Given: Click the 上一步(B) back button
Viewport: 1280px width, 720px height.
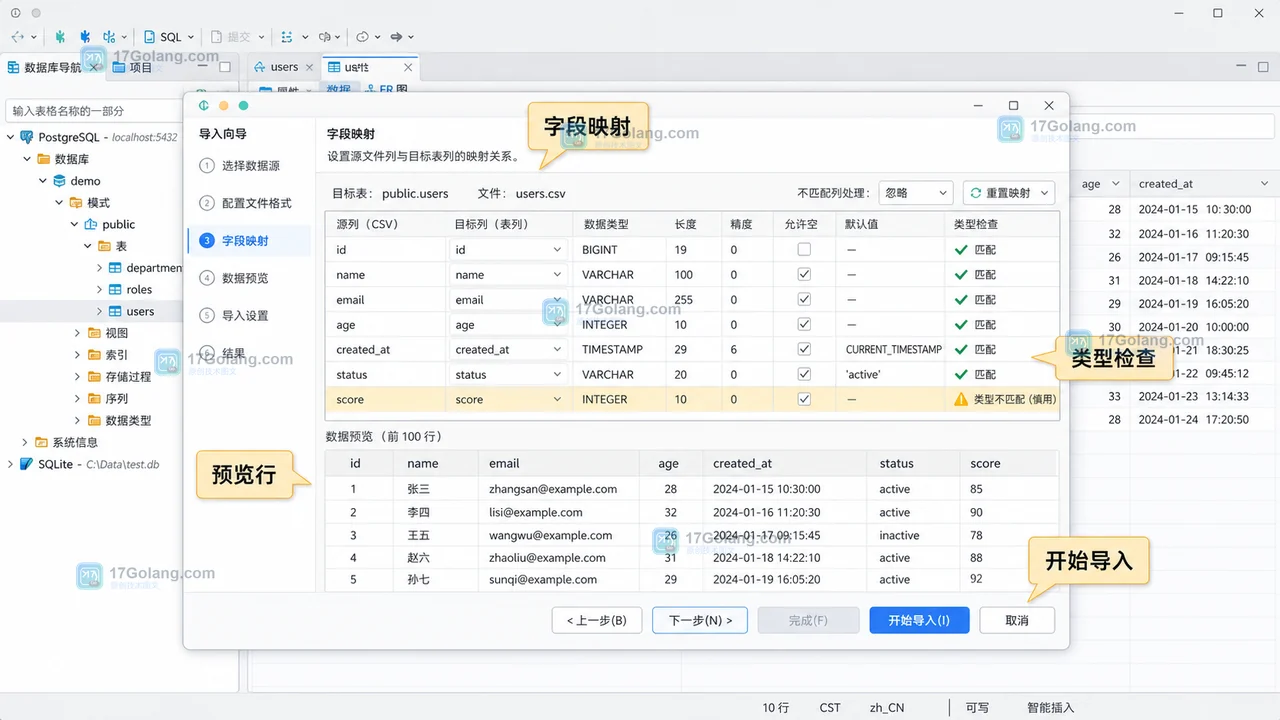Looking at the screenshot, I should [596, 620].
